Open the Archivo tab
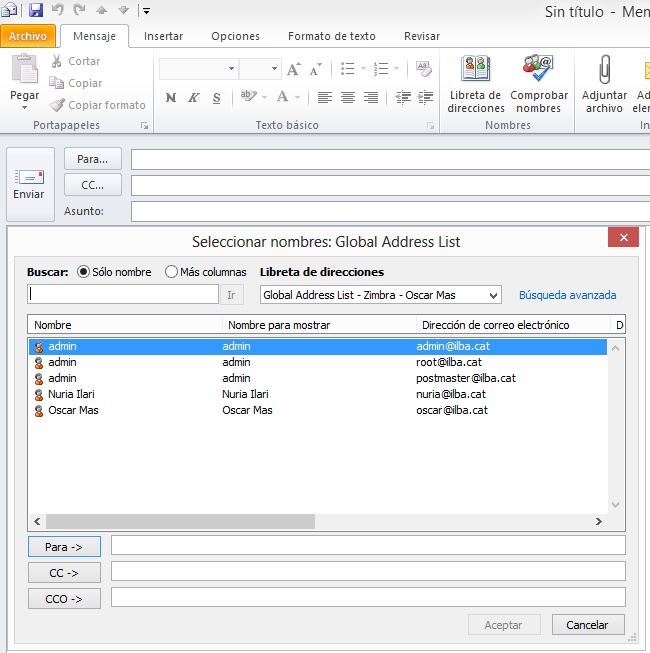The height and width of the screenshot is (653, 650). pos(28,36)
